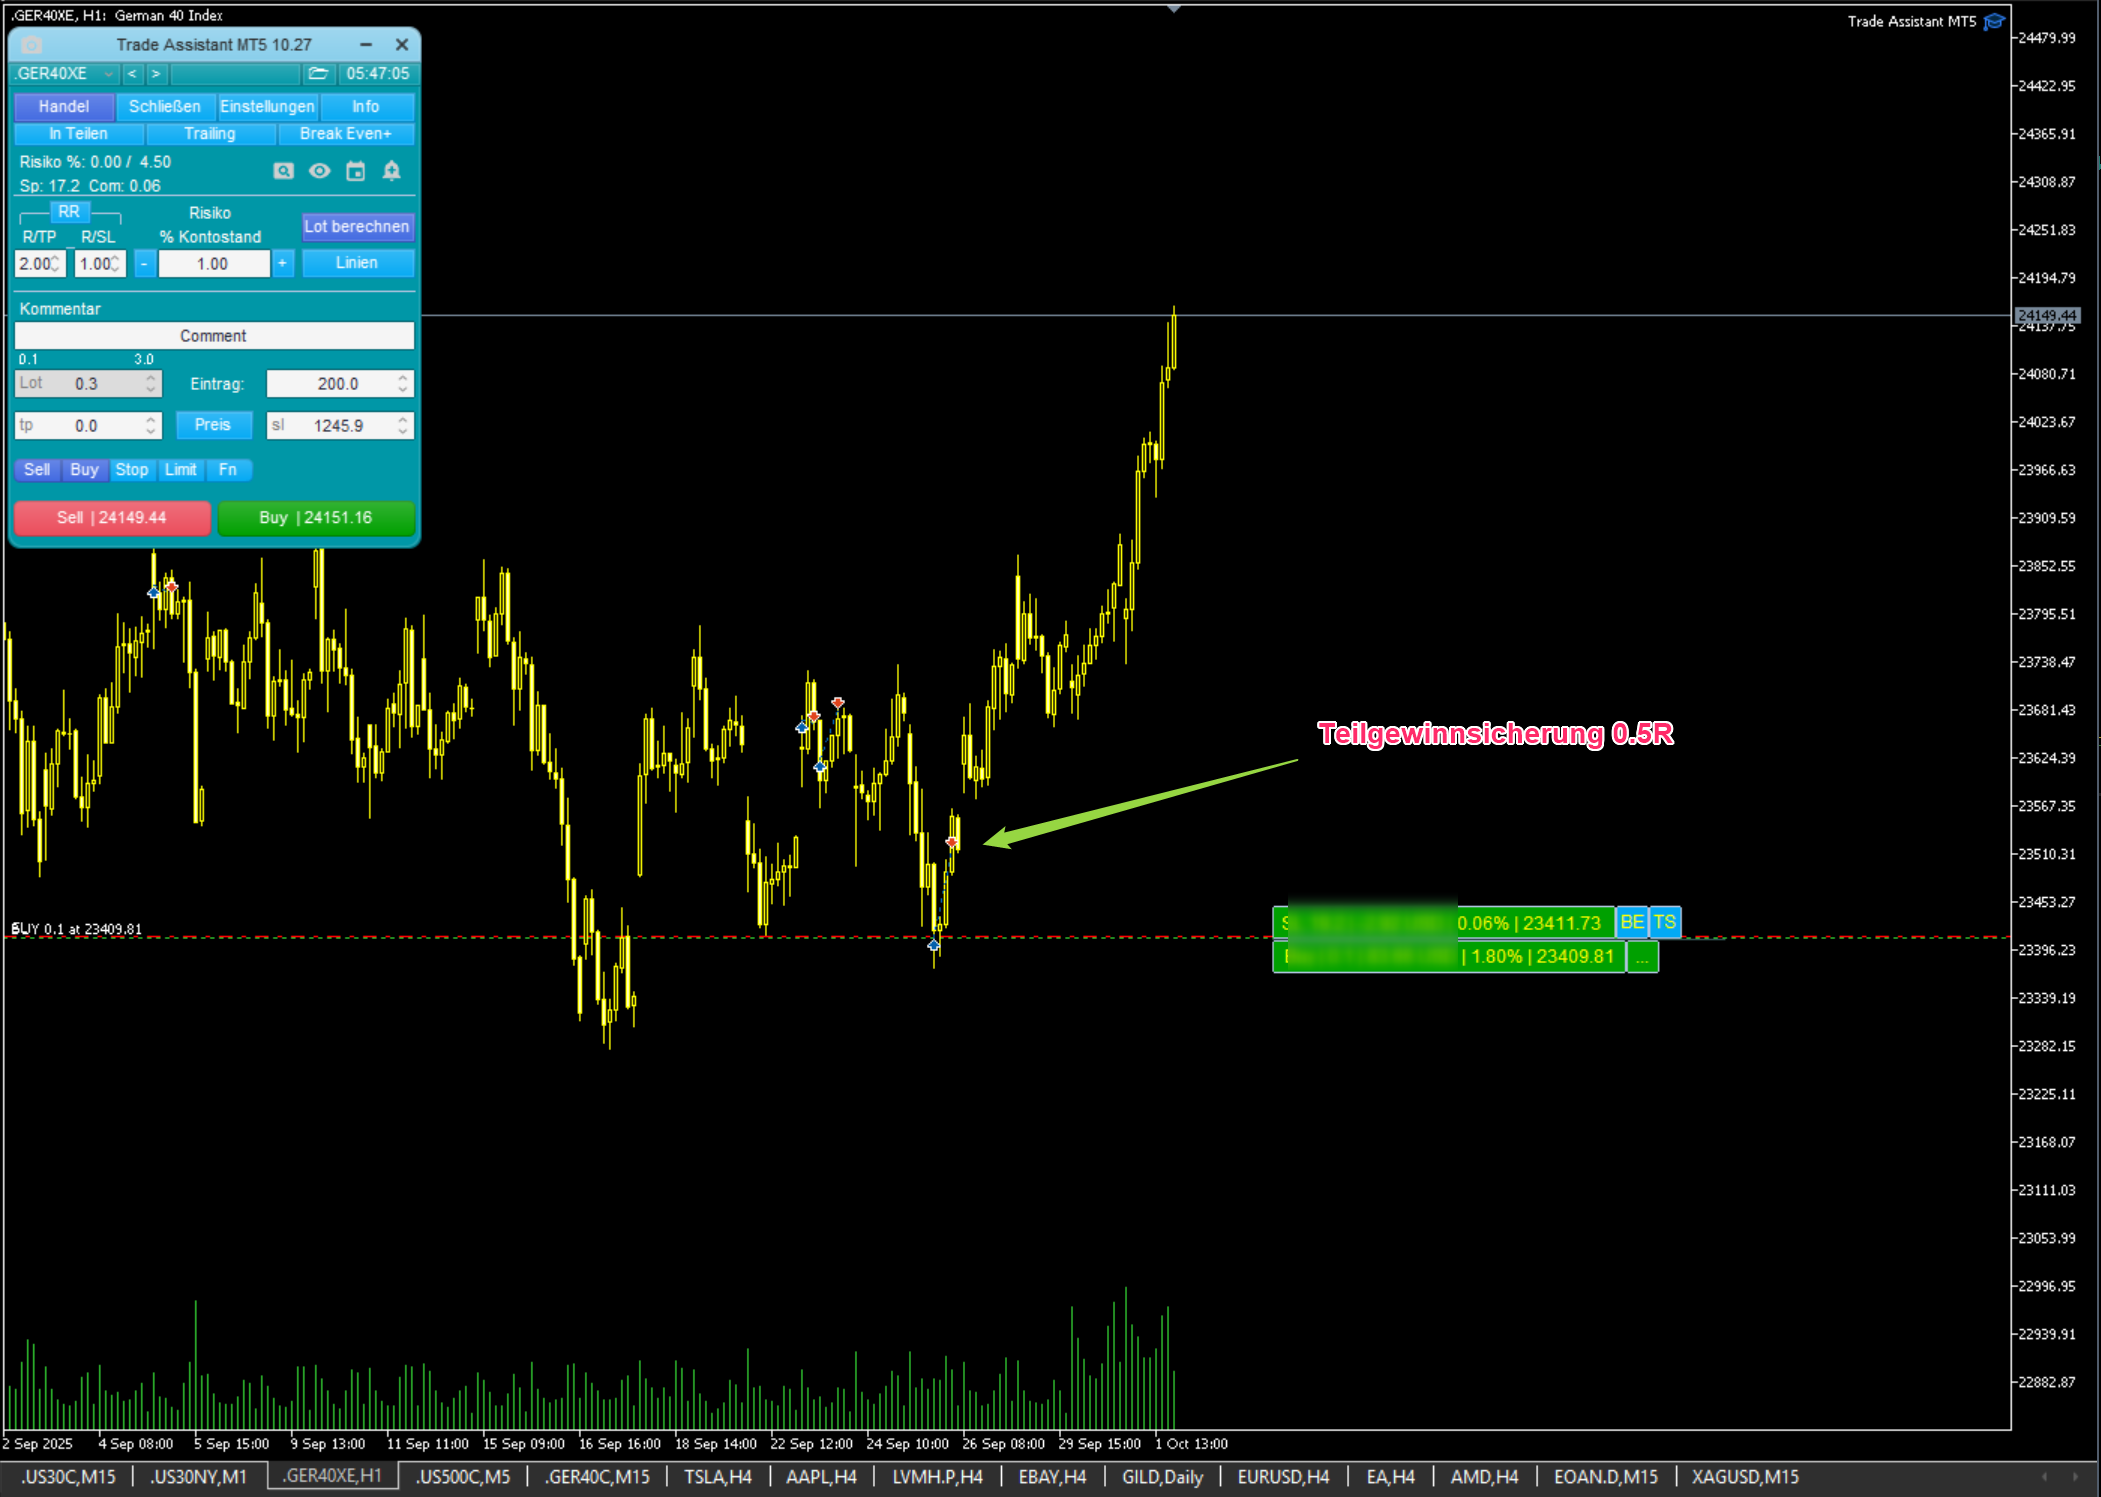This screenshot has width=2101, height=1497.
Task: Click the Trade Assistant MT5 graduation cap icon
Action: pyautogui.click(x=1994, y=21)
